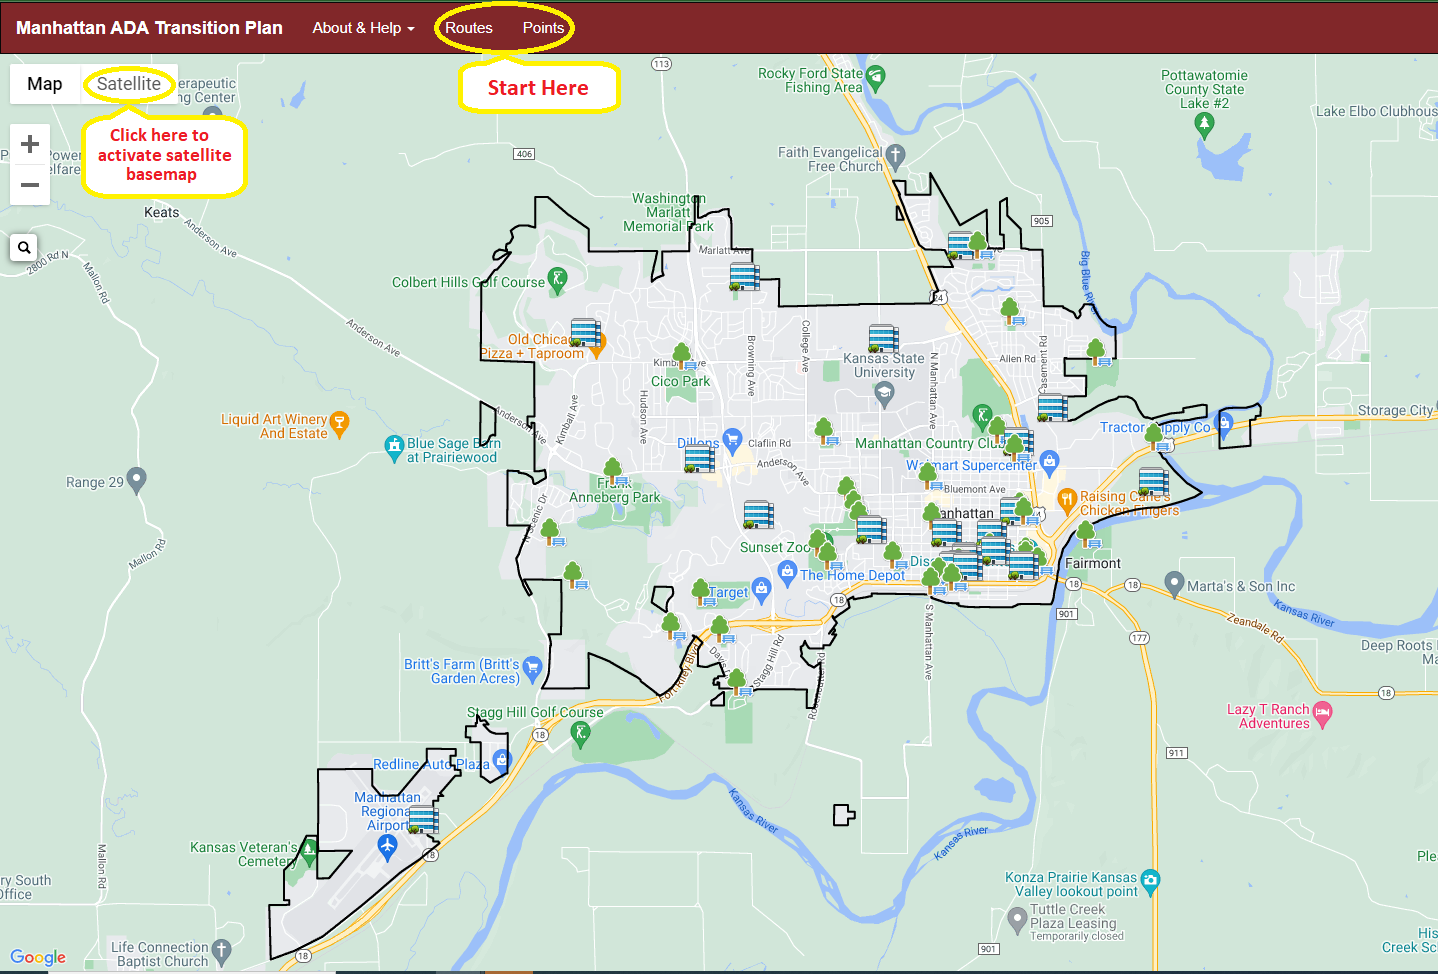Click Pottawatomie County State Lake pin
This screenshot has width=1438, height=974.
click(1204, 125)
